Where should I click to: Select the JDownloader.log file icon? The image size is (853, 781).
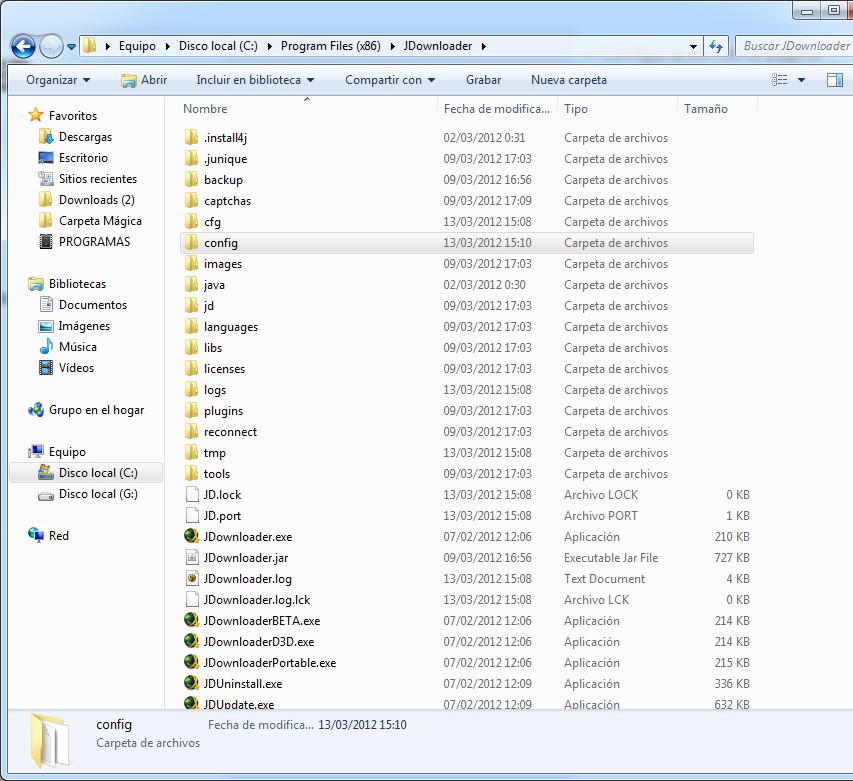point(192,578)
